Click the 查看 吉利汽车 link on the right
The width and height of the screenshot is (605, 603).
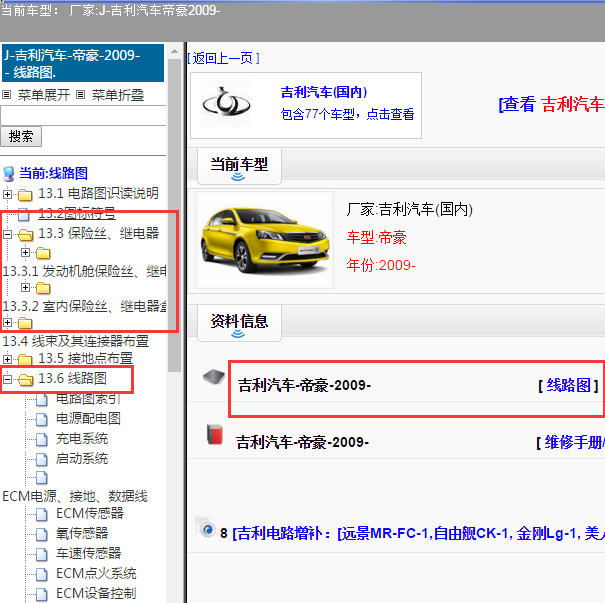click(x=551, y=104)
